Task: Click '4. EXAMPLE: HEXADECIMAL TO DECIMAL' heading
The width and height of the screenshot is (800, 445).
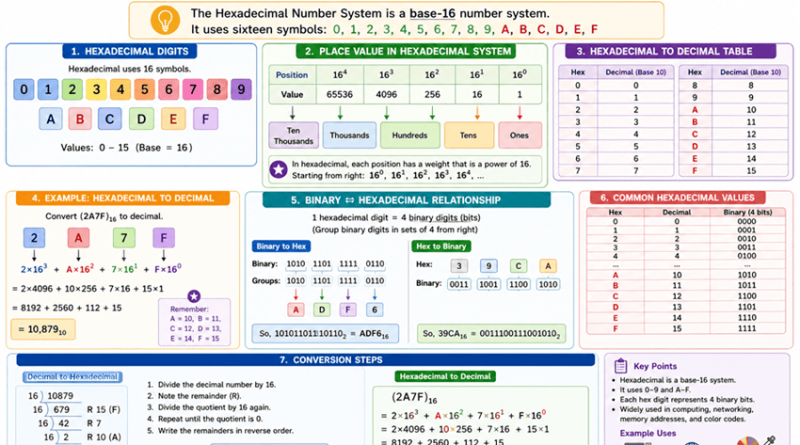Action: (122, 198)
